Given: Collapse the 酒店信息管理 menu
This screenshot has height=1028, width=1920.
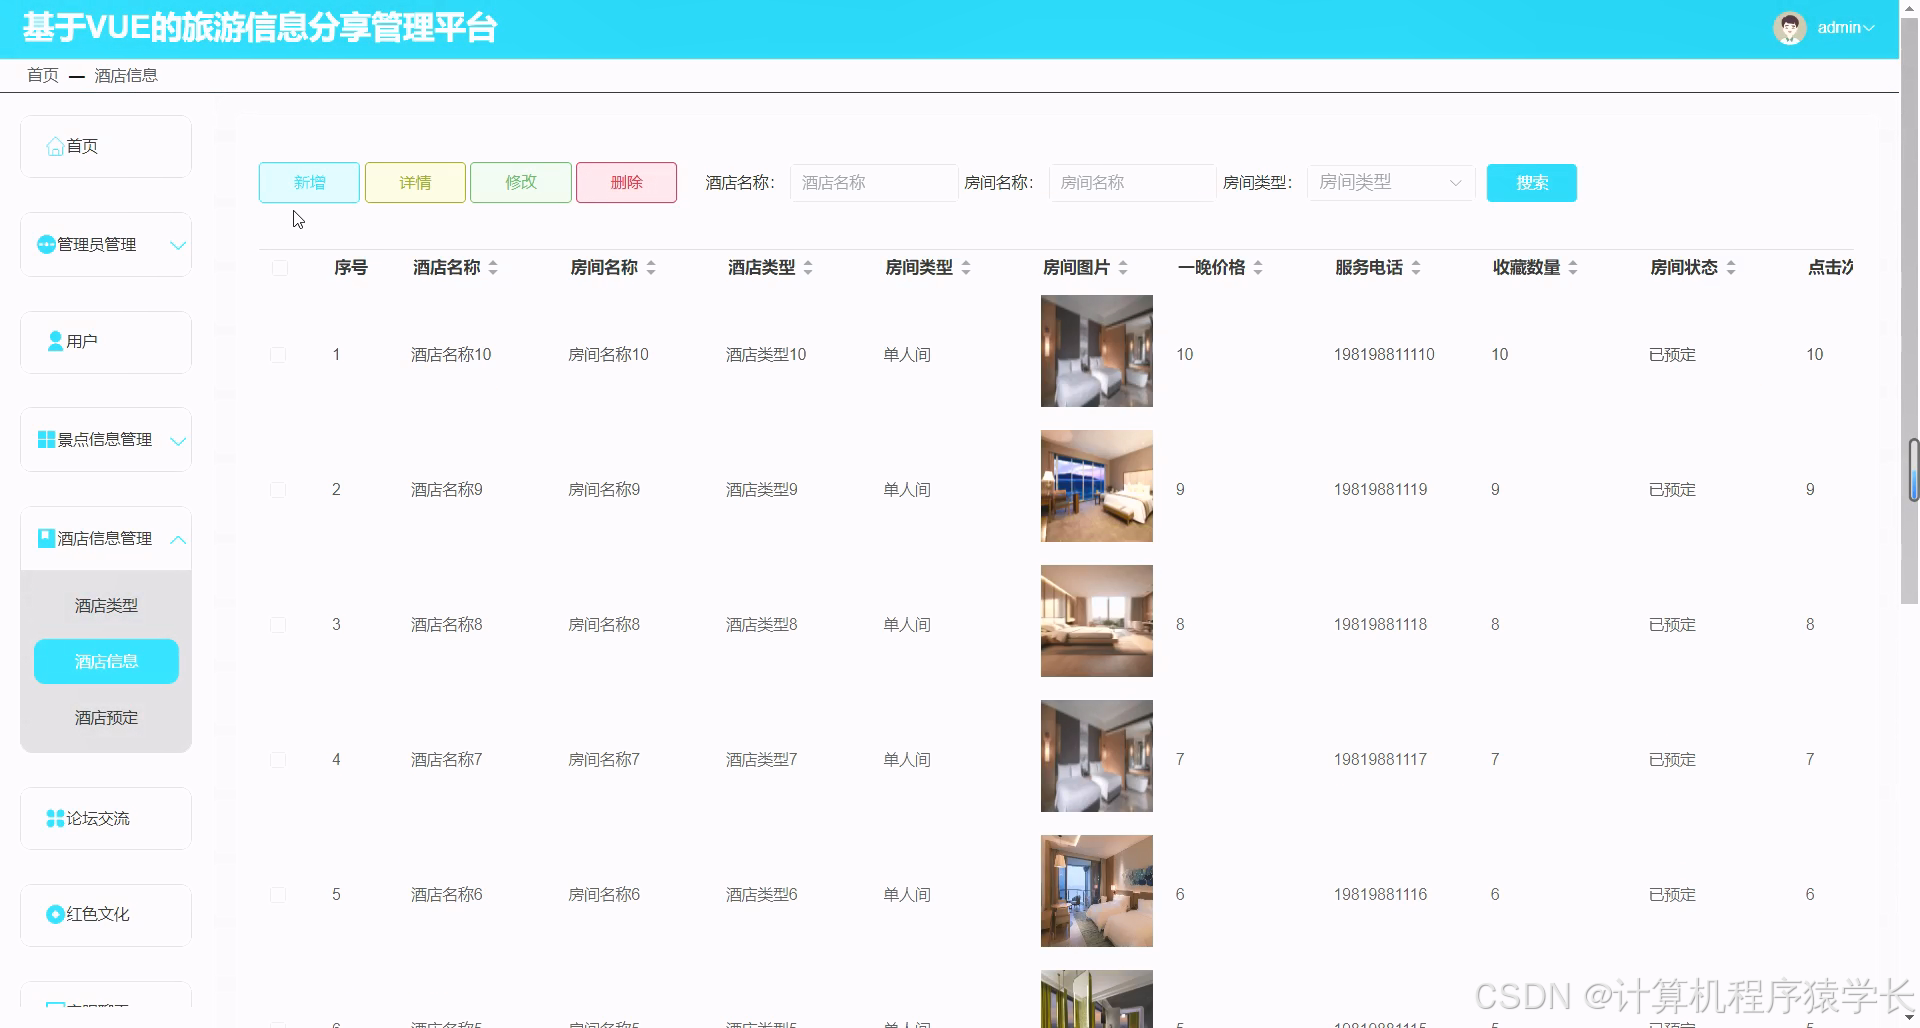Looking at the screenshot, I should (178, 540).
